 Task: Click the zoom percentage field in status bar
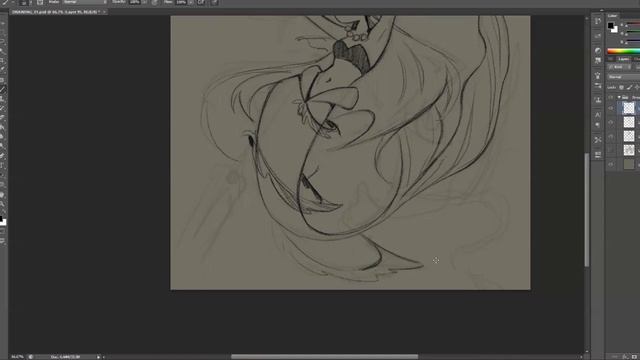(17, 357)
